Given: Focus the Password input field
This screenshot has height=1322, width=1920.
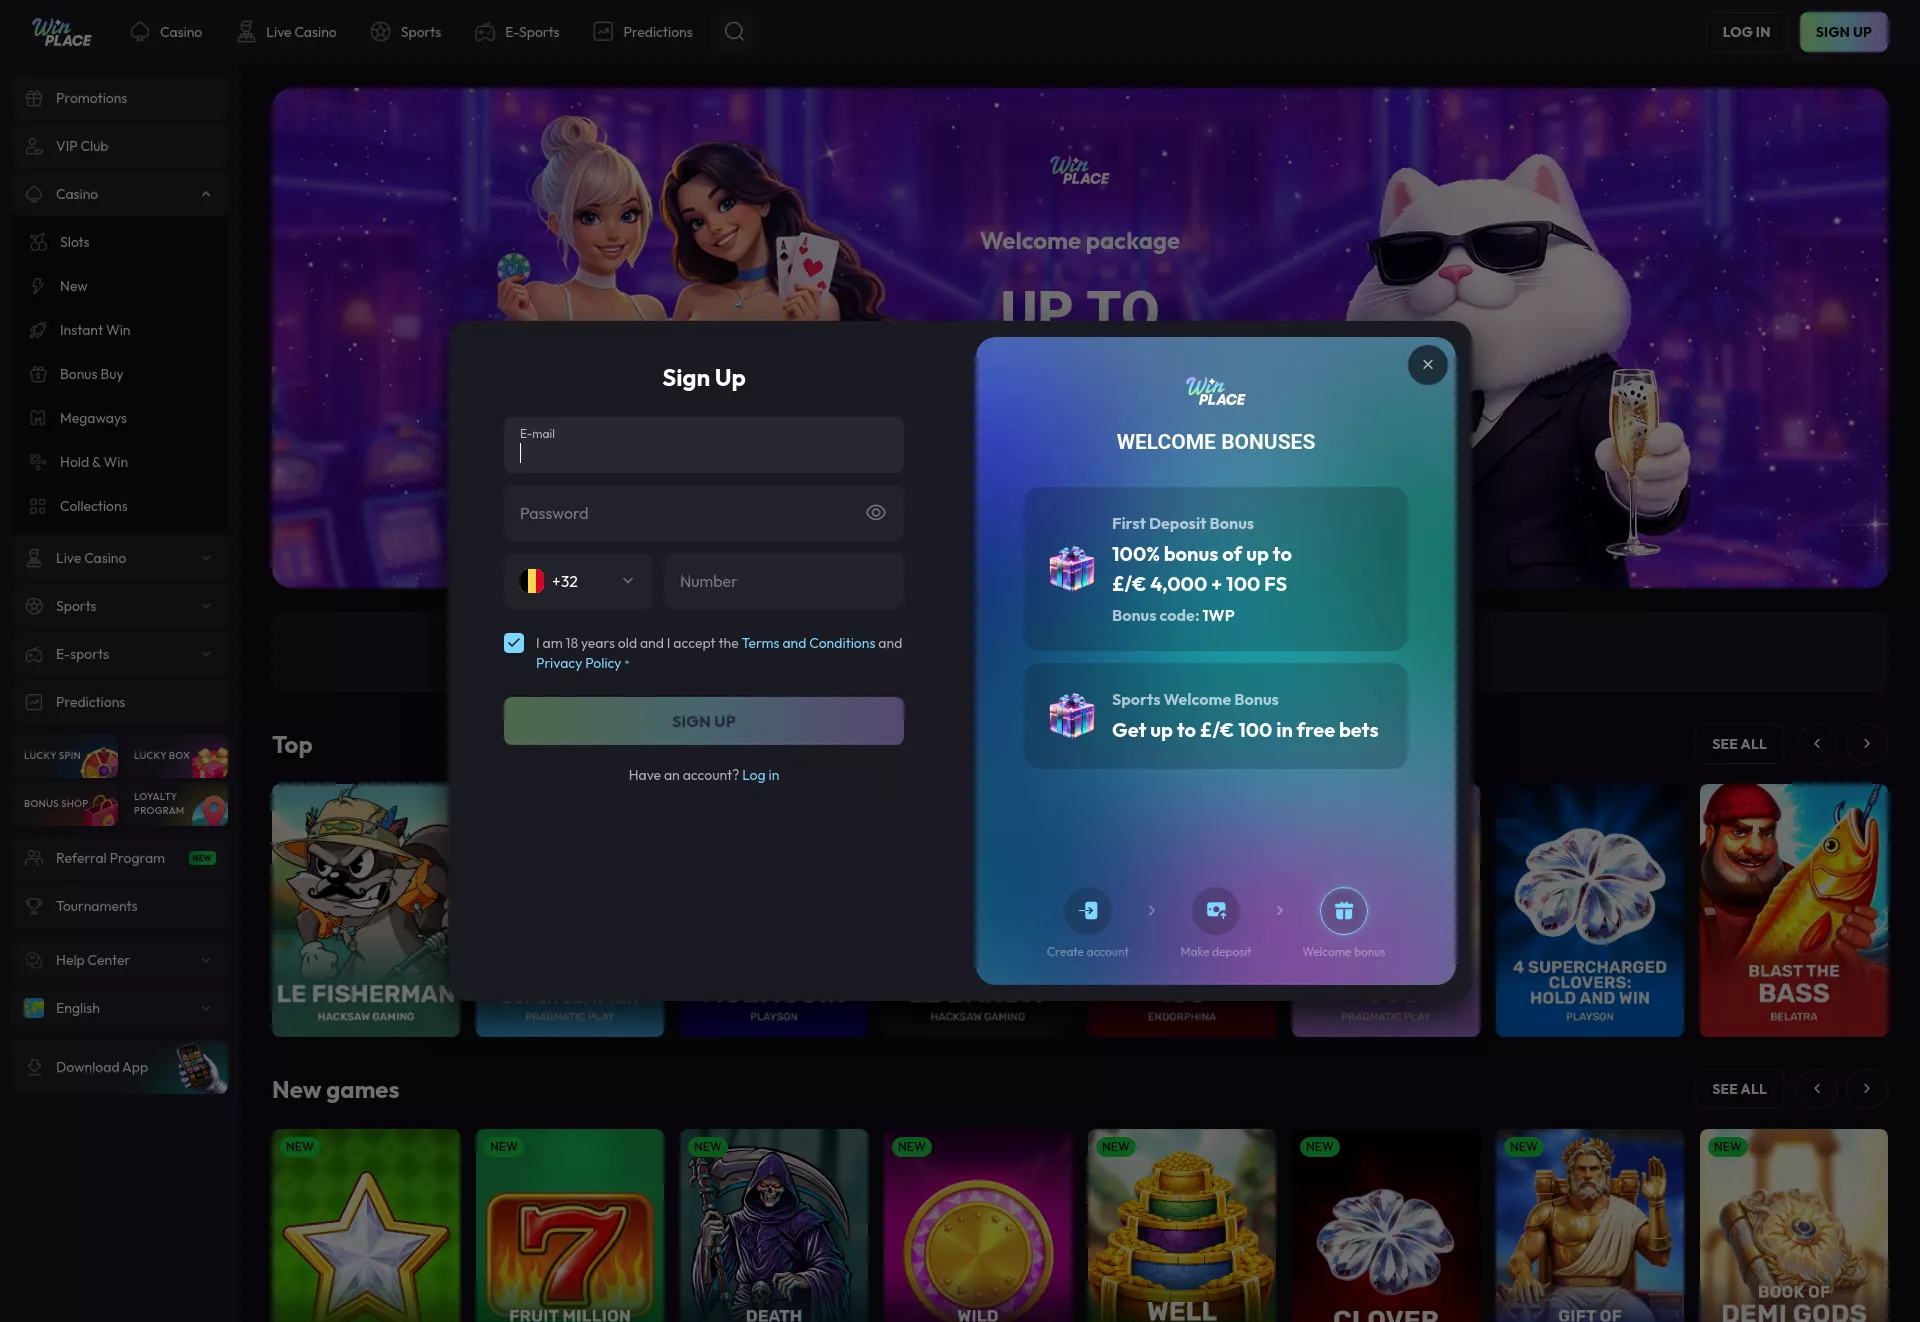Looking at the screenshot, I should pyautogui.click(x=704, y=513).
